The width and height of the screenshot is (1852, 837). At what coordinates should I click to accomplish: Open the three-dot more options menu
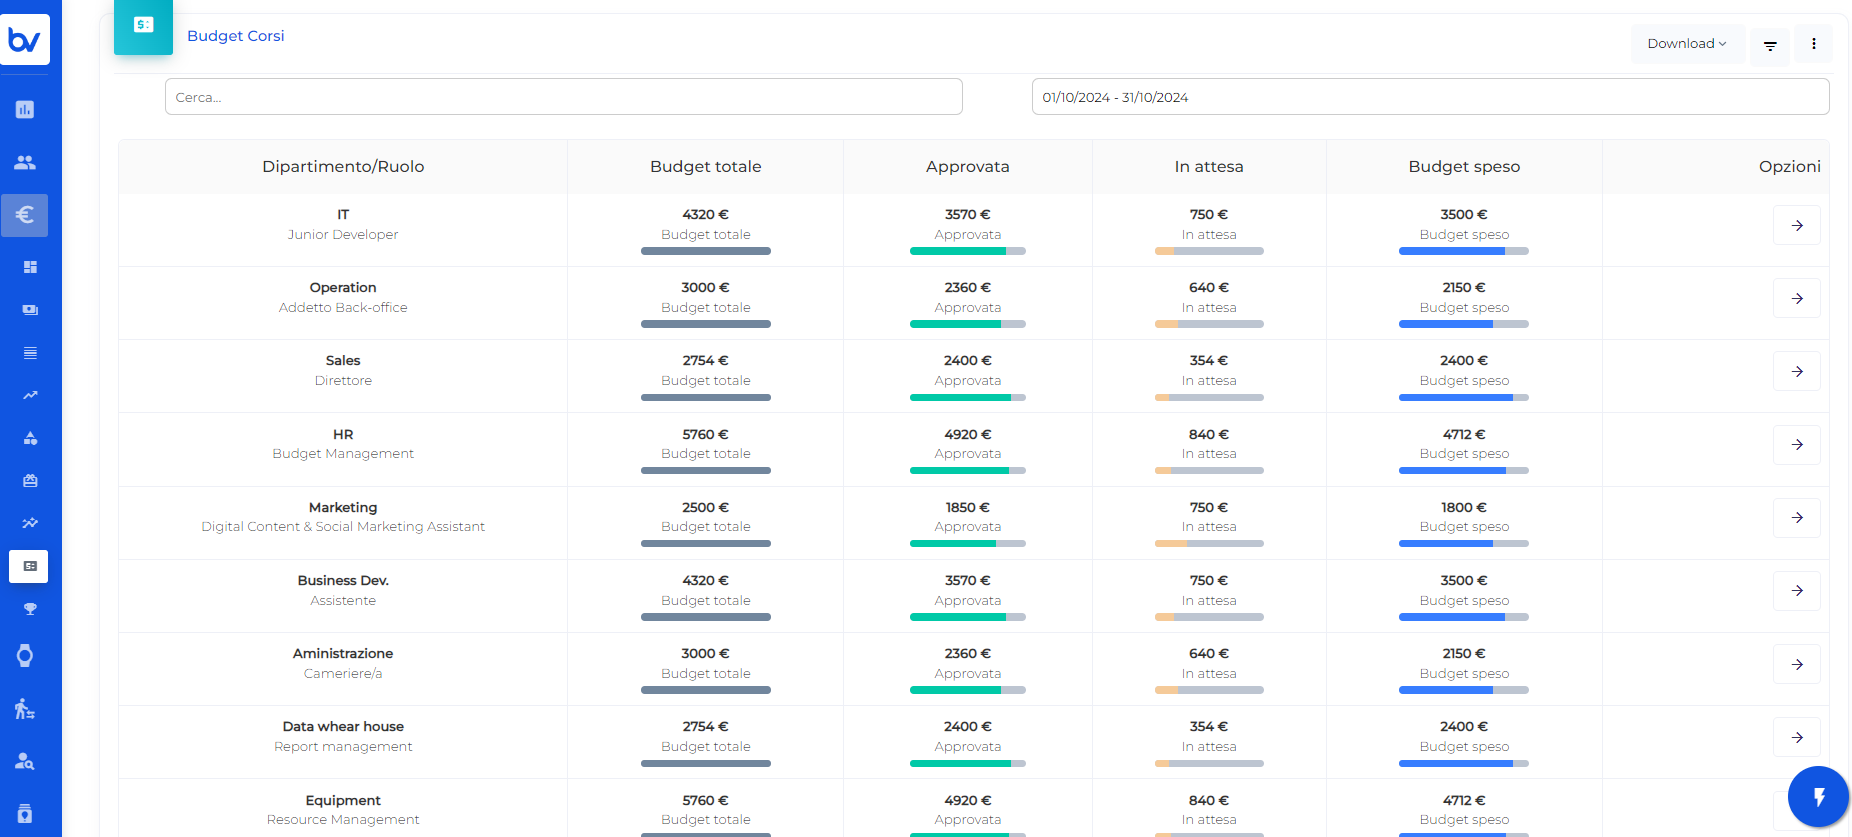click(x=1813, y=44)
